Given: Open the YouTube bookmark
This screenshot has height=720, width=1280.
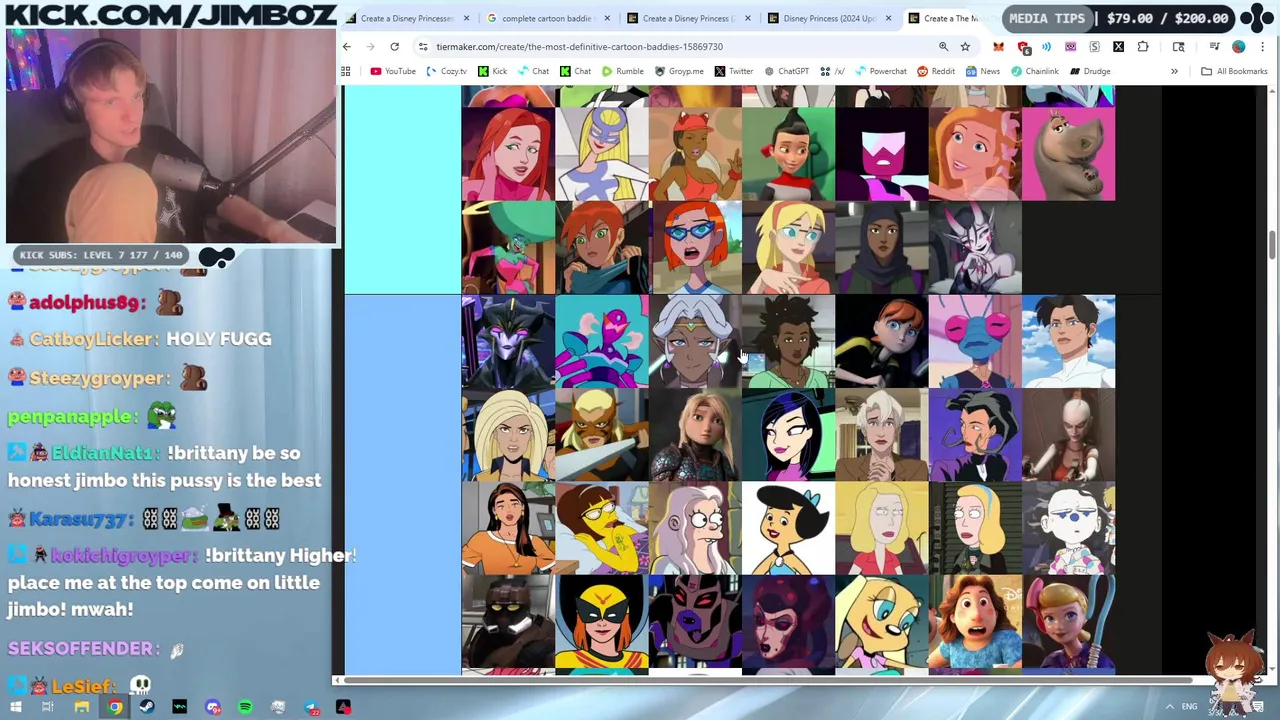Looking at the screenshot, I should [393, 71].
